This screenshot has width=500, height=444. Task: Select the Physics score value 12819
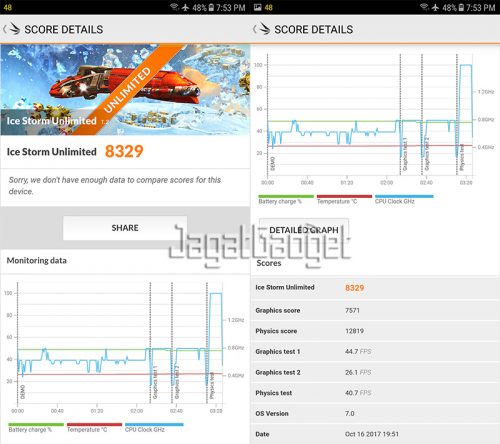pyautogui.click(x=354, y=331)
